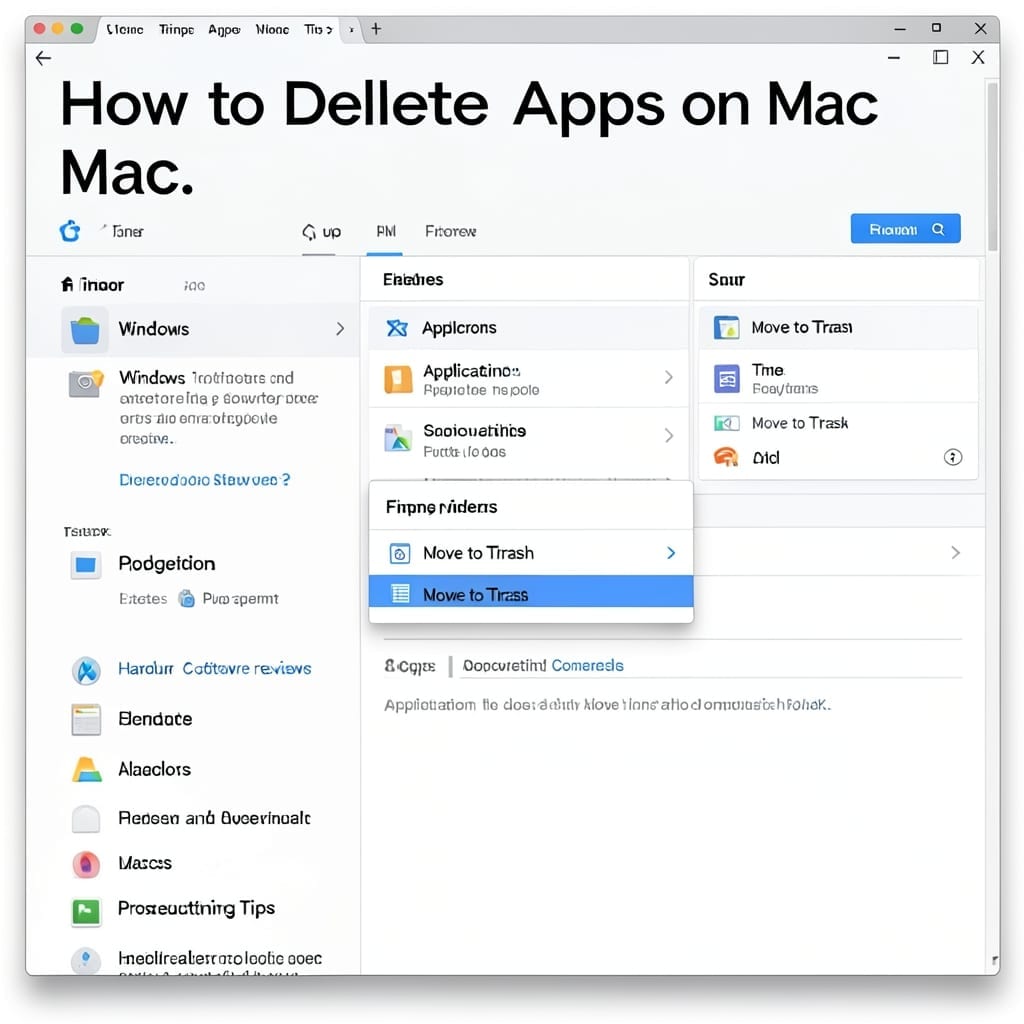
Task: Click the purple Tme icon
Action: [727, 379]
